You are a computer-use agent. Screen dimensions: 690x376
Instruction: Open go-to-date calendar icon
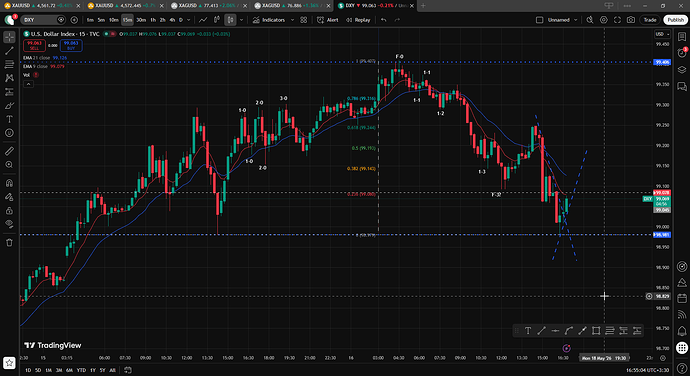point(128,370)
